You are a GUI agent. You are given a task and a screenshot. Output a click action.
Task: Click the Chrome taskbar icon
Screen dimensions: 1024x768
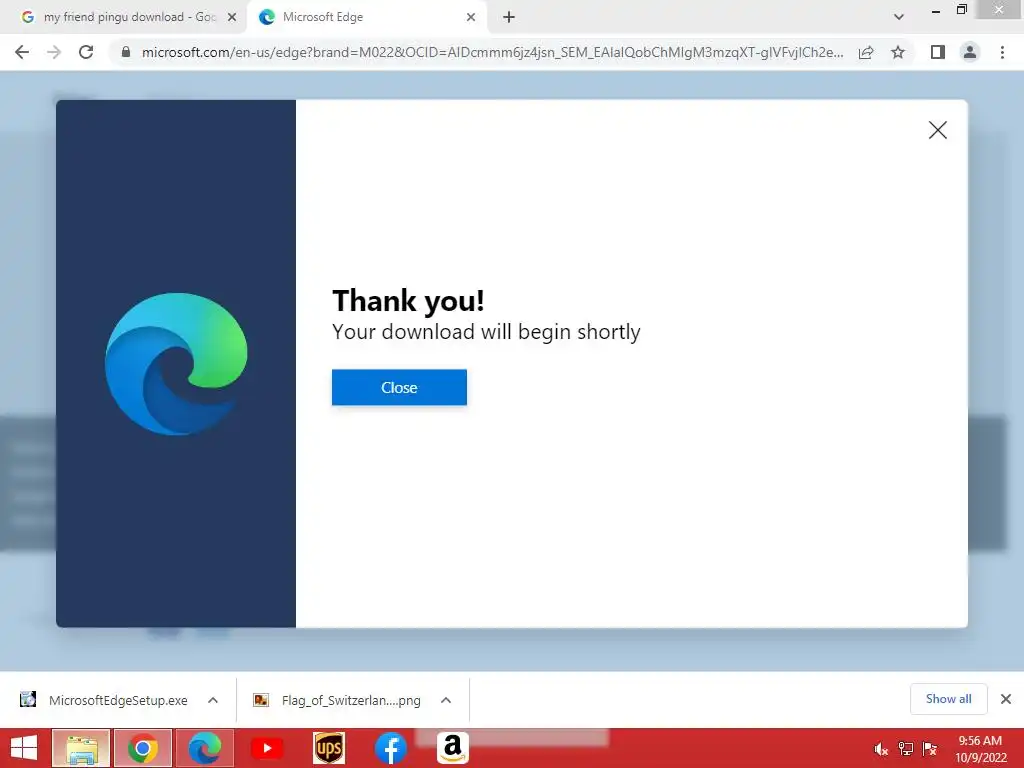tap(143, 748)
